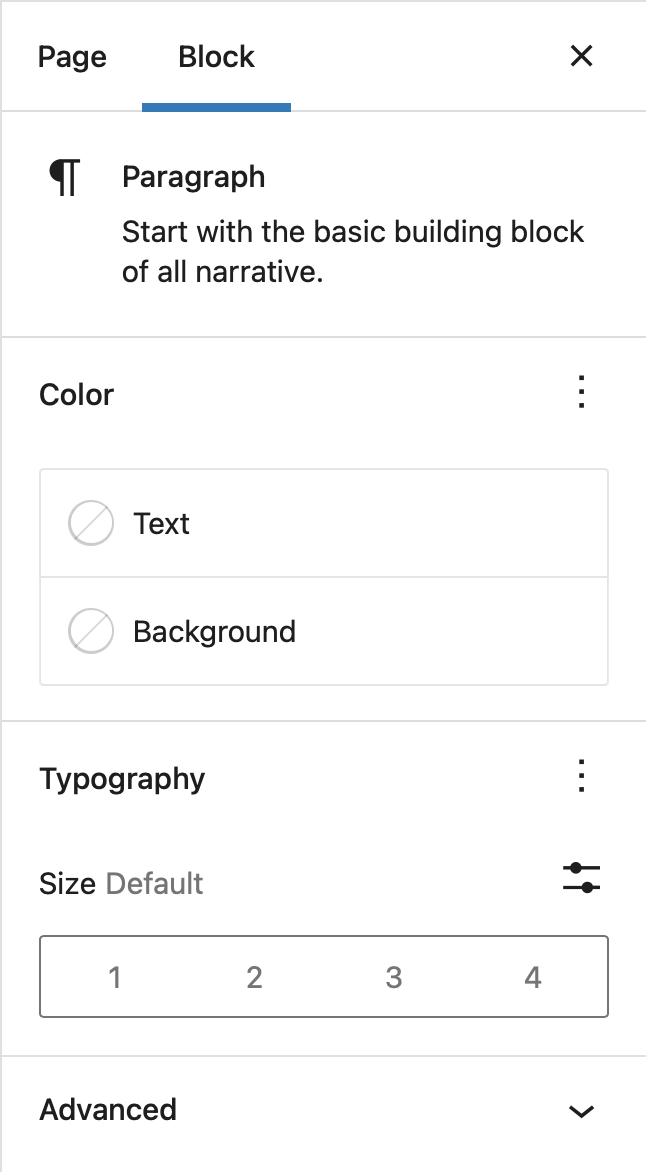This screenshot has width=646, height=1172.
Task: Pick font size option 3
Action: (394, 977)
